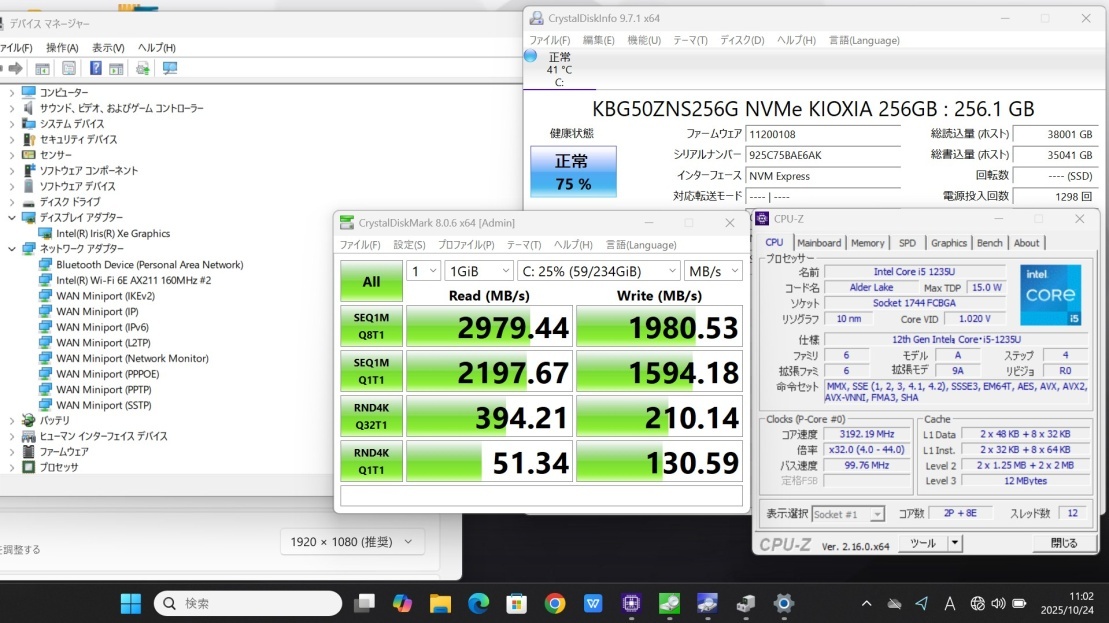1109x623 pixels.
Task: Open the C: drive selection dropdown
Action: pos(598,271)
